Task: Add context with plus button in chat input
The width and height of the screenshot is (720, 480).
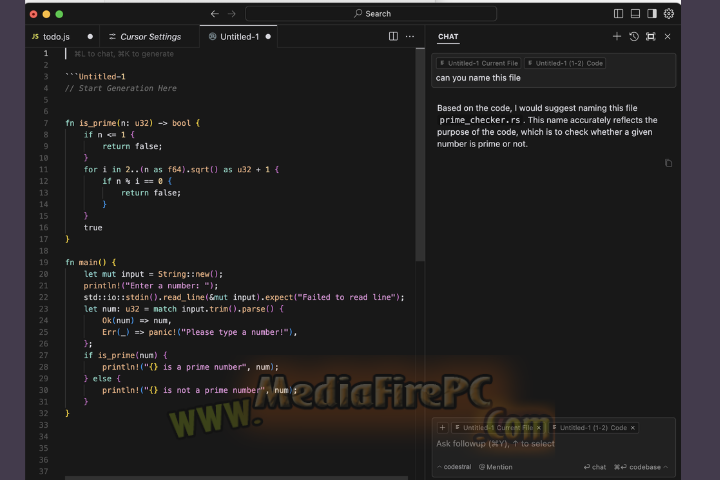Action: [442, 428]
